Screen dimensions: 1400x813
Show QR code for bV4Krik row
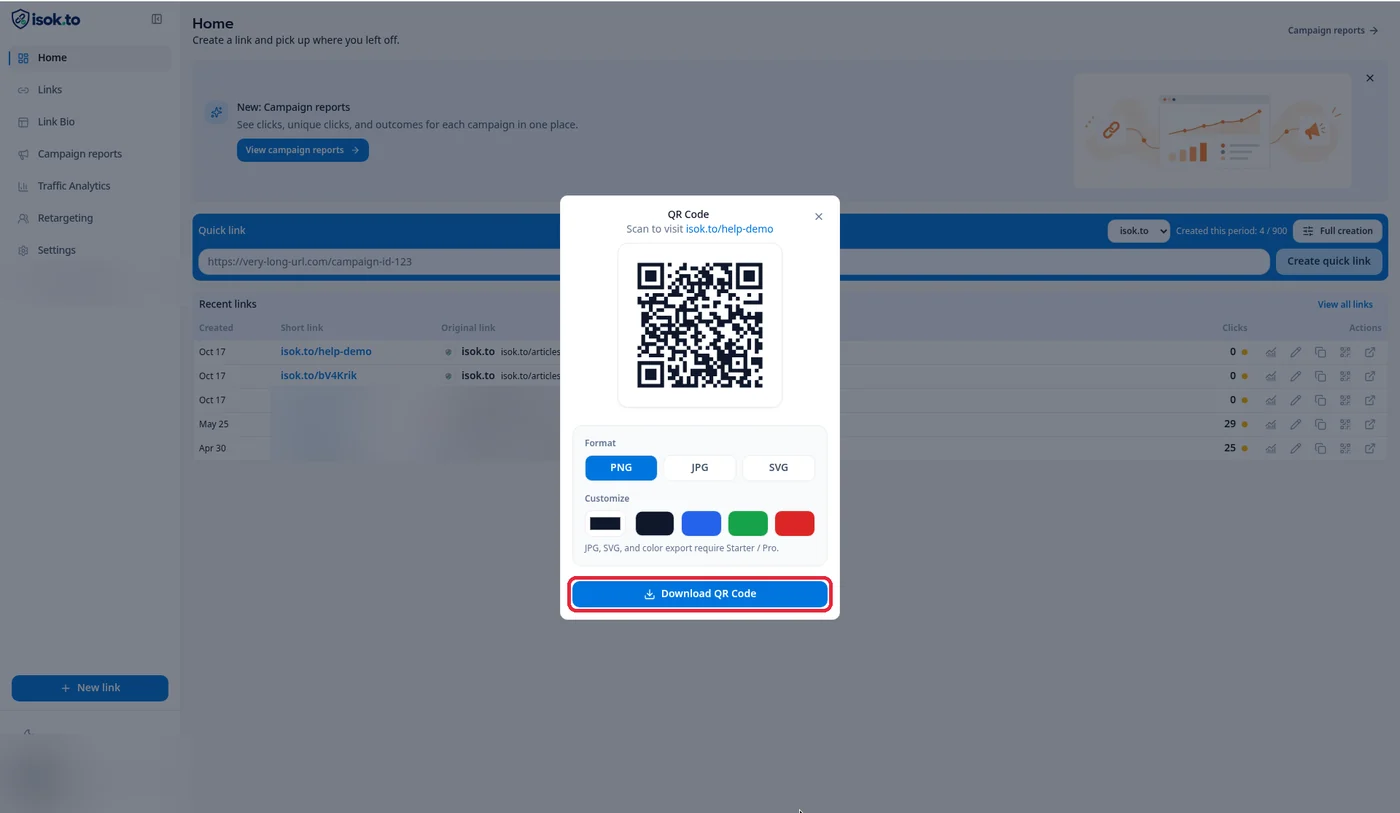1345,376
